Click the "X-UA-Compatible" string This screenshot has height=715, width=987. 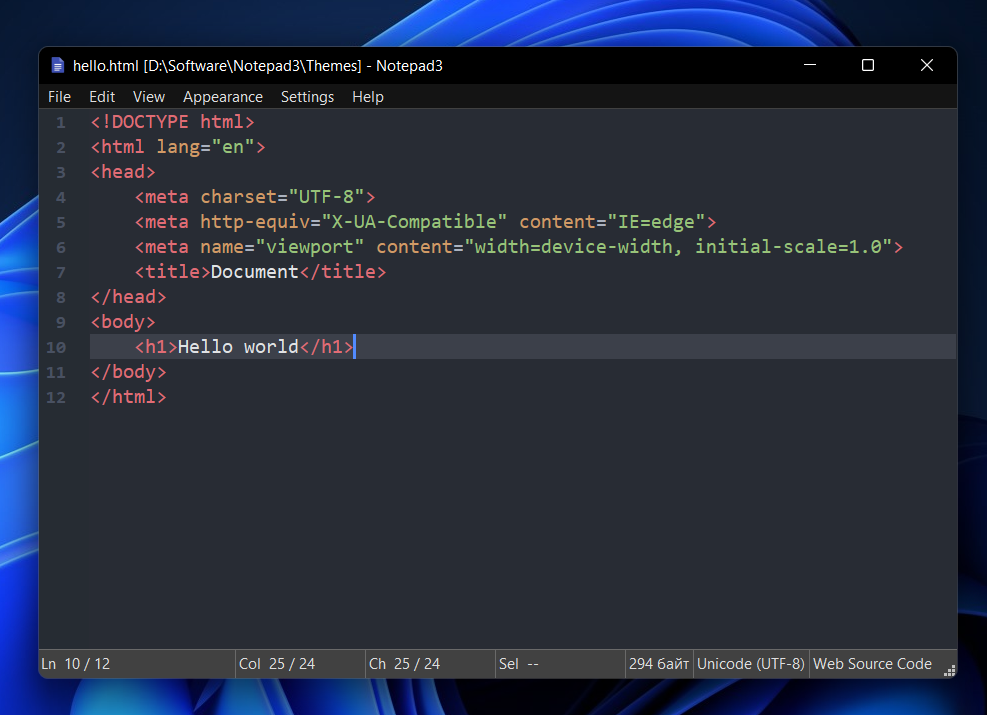(x=414, y=222)
